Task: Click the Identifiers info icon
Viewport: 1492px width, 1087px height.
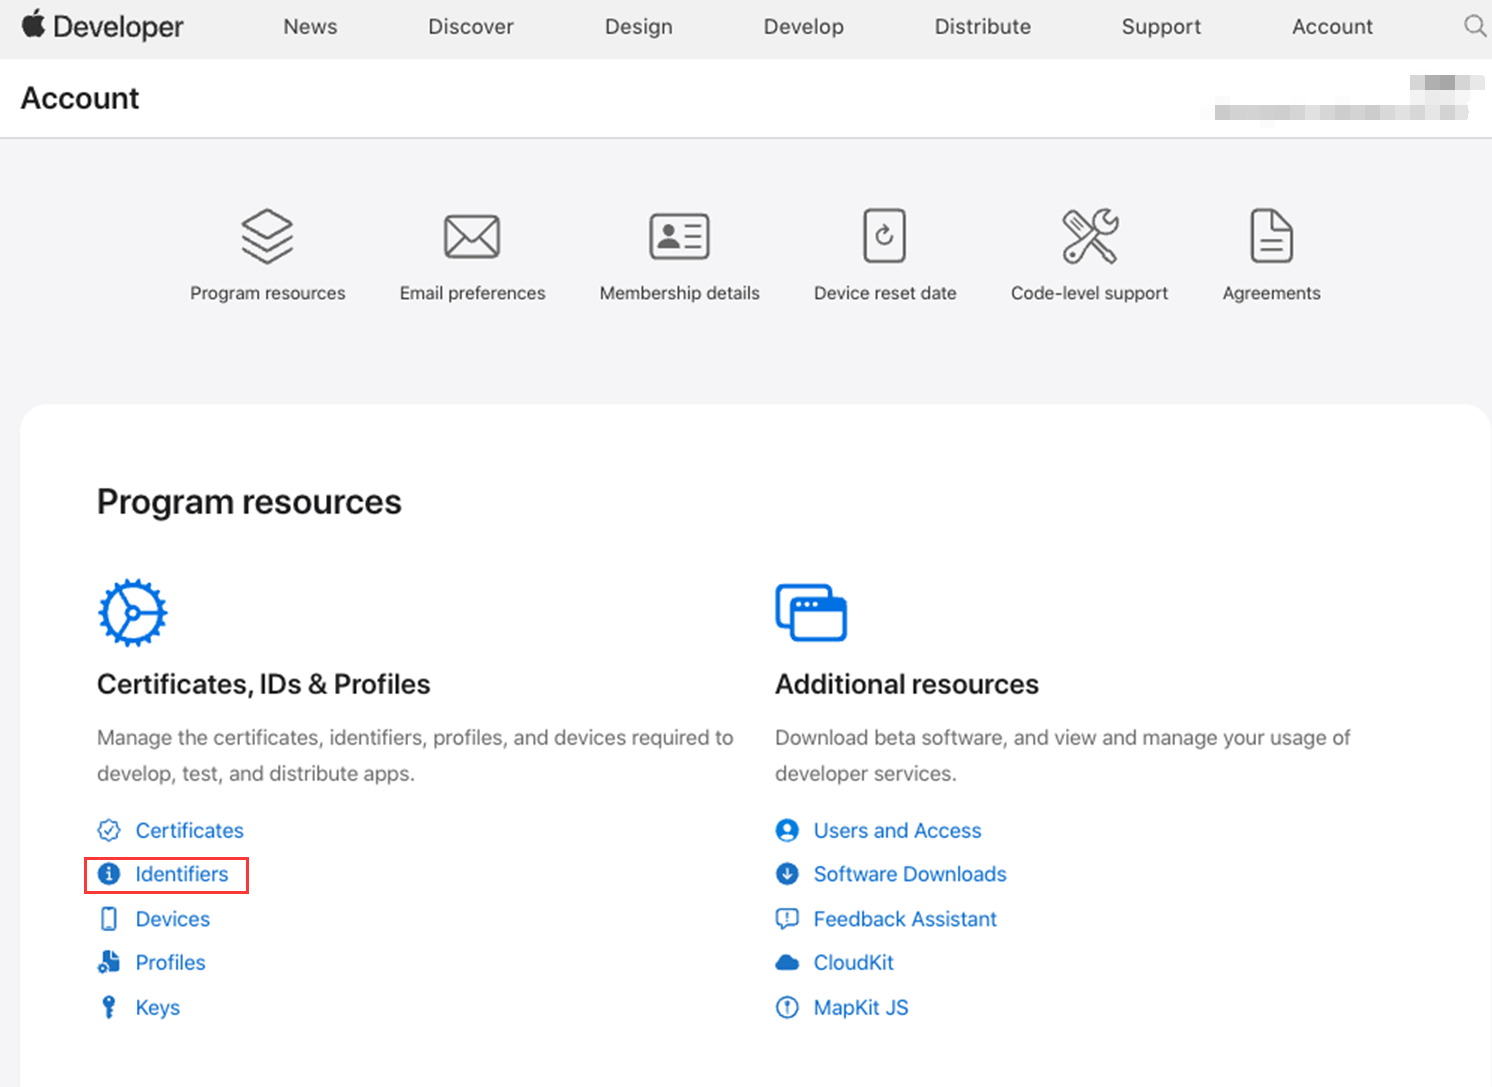Action: 109,874
